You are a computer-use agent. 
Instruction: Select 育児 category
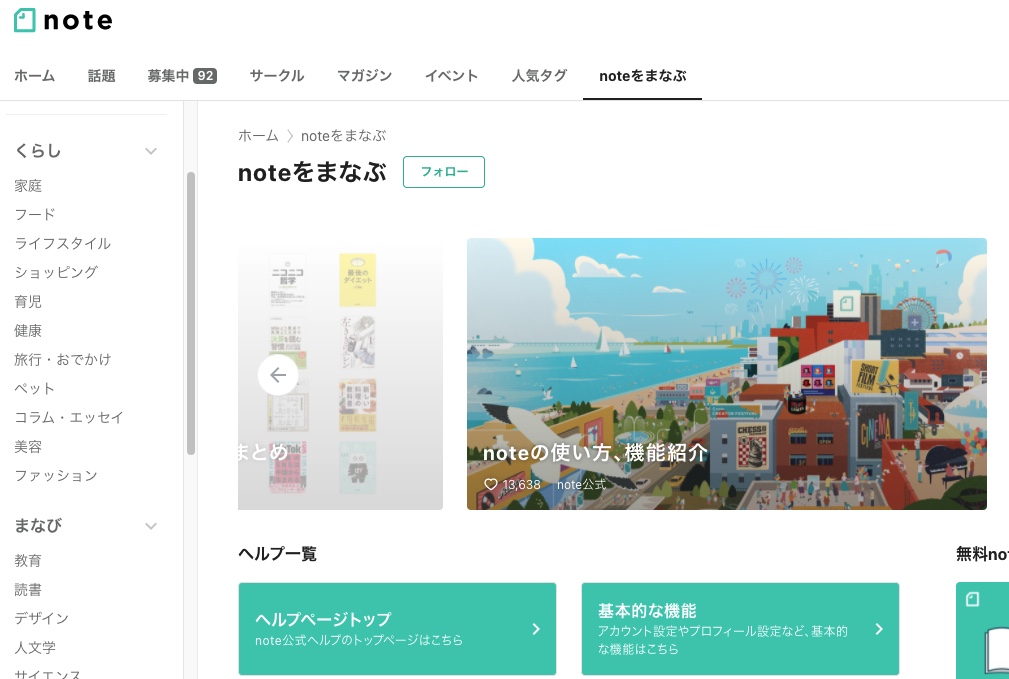tap(28, 302)
